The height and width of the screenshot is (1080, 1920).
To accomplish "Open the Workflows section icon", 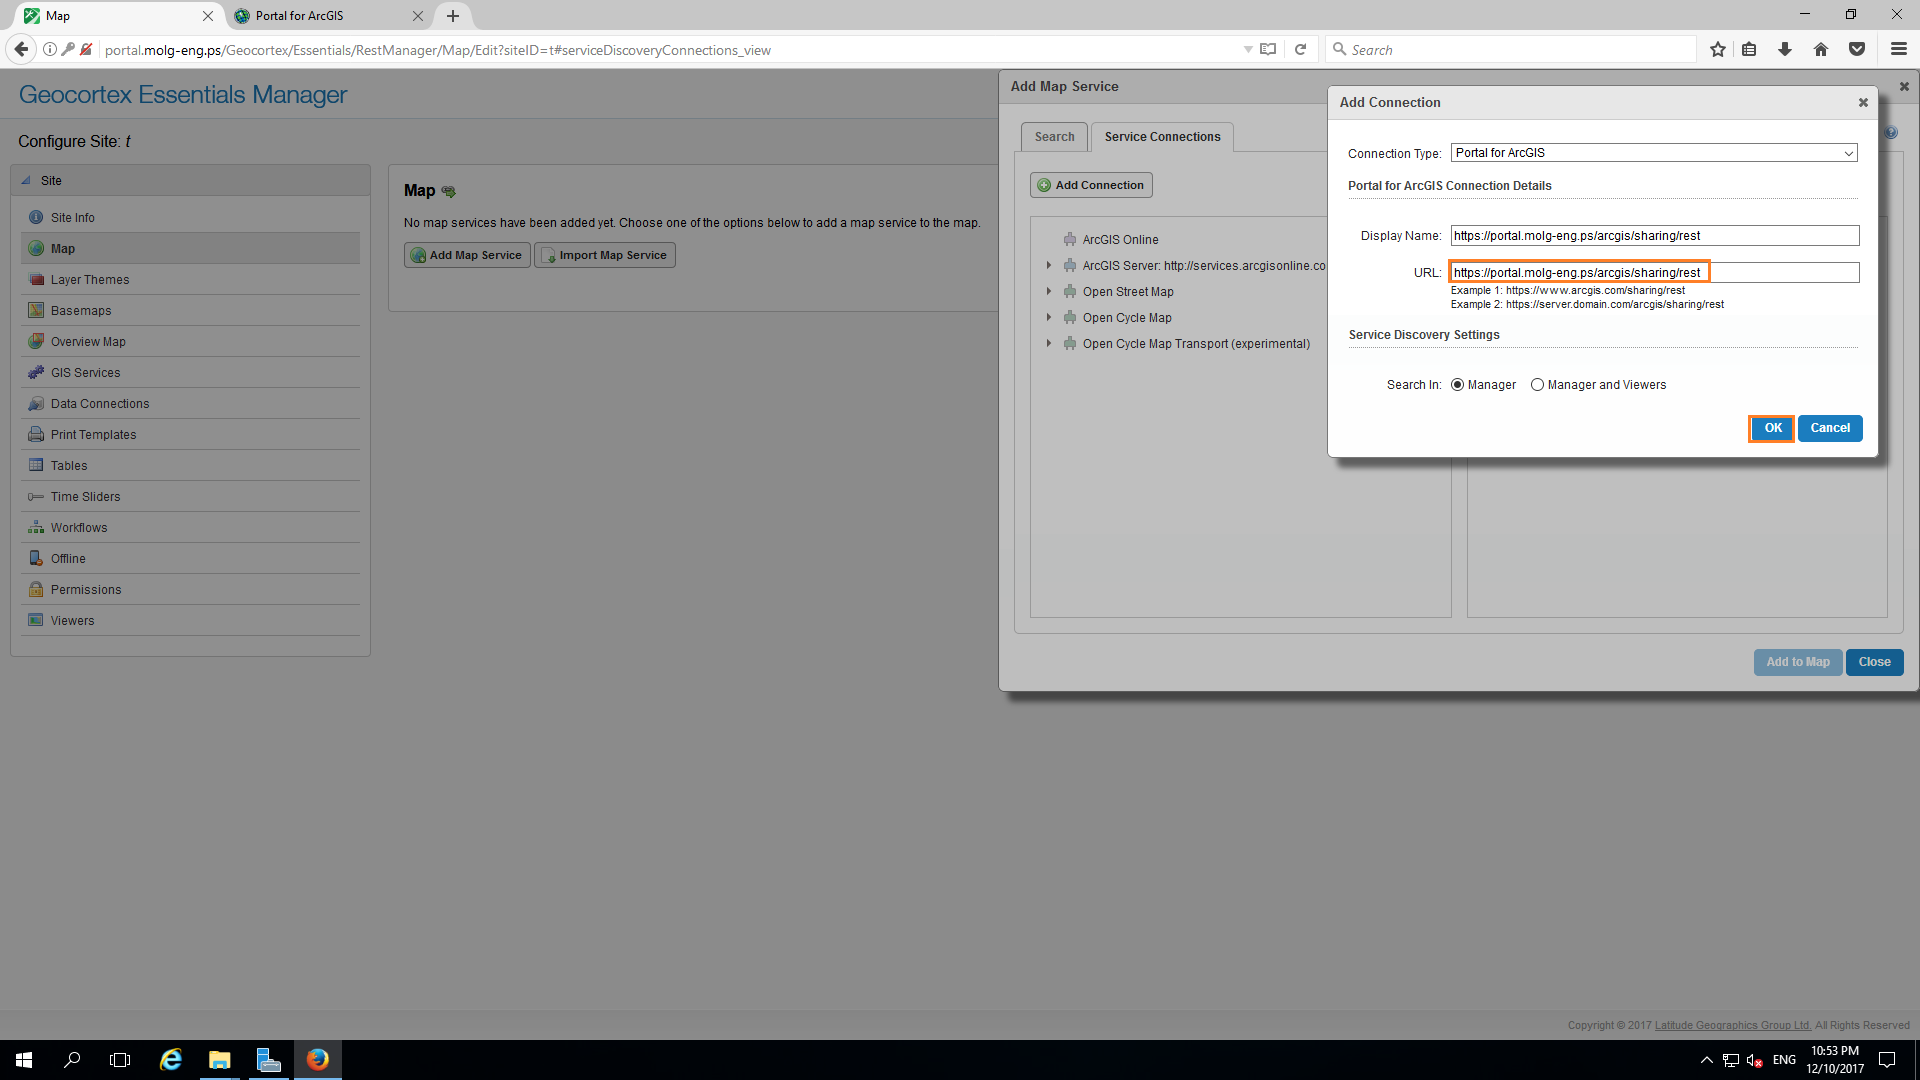I will pos(36,528).
